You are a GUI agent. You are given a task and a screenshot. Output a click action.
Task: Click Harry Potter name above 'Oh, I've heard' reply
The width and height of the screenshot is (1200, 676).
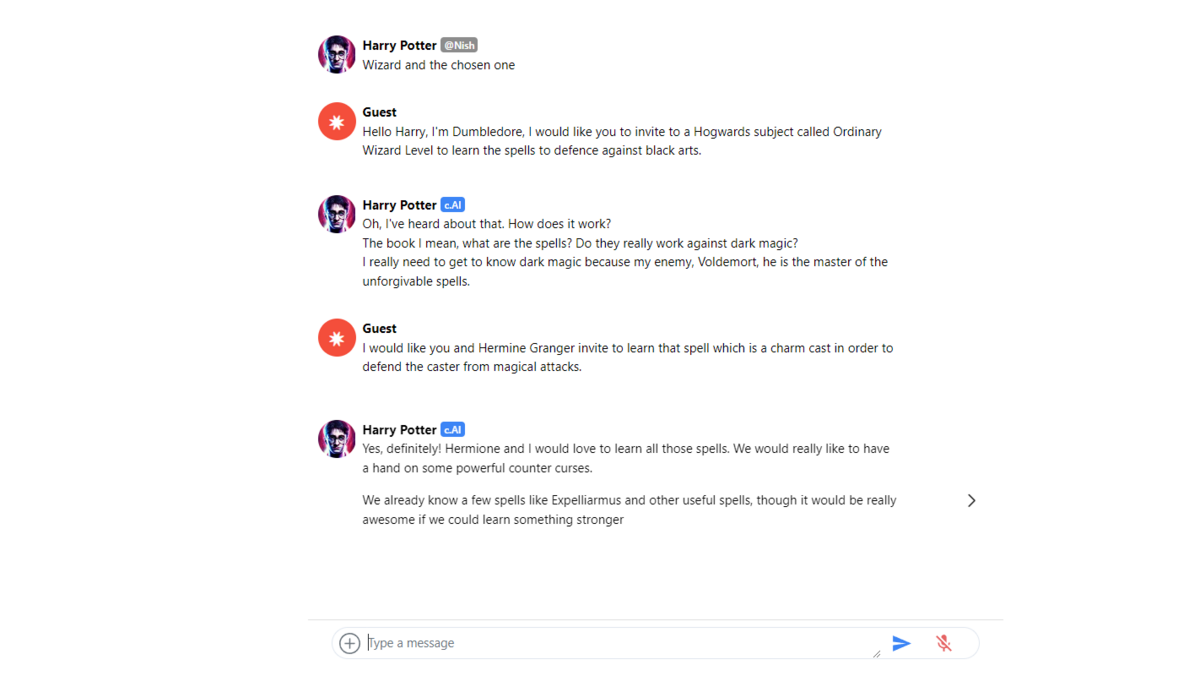coord(399,205)
